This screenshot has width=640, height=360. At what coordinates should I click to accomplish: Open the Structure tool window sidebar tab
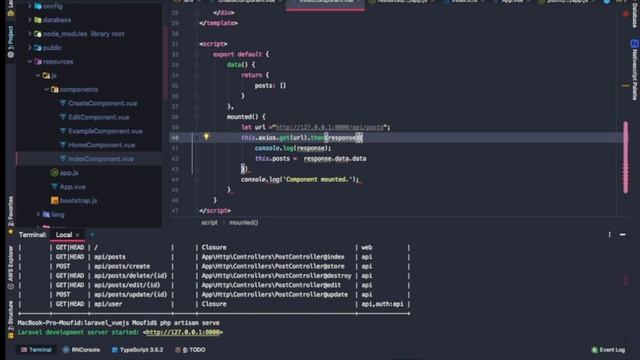tap(11, 319)
